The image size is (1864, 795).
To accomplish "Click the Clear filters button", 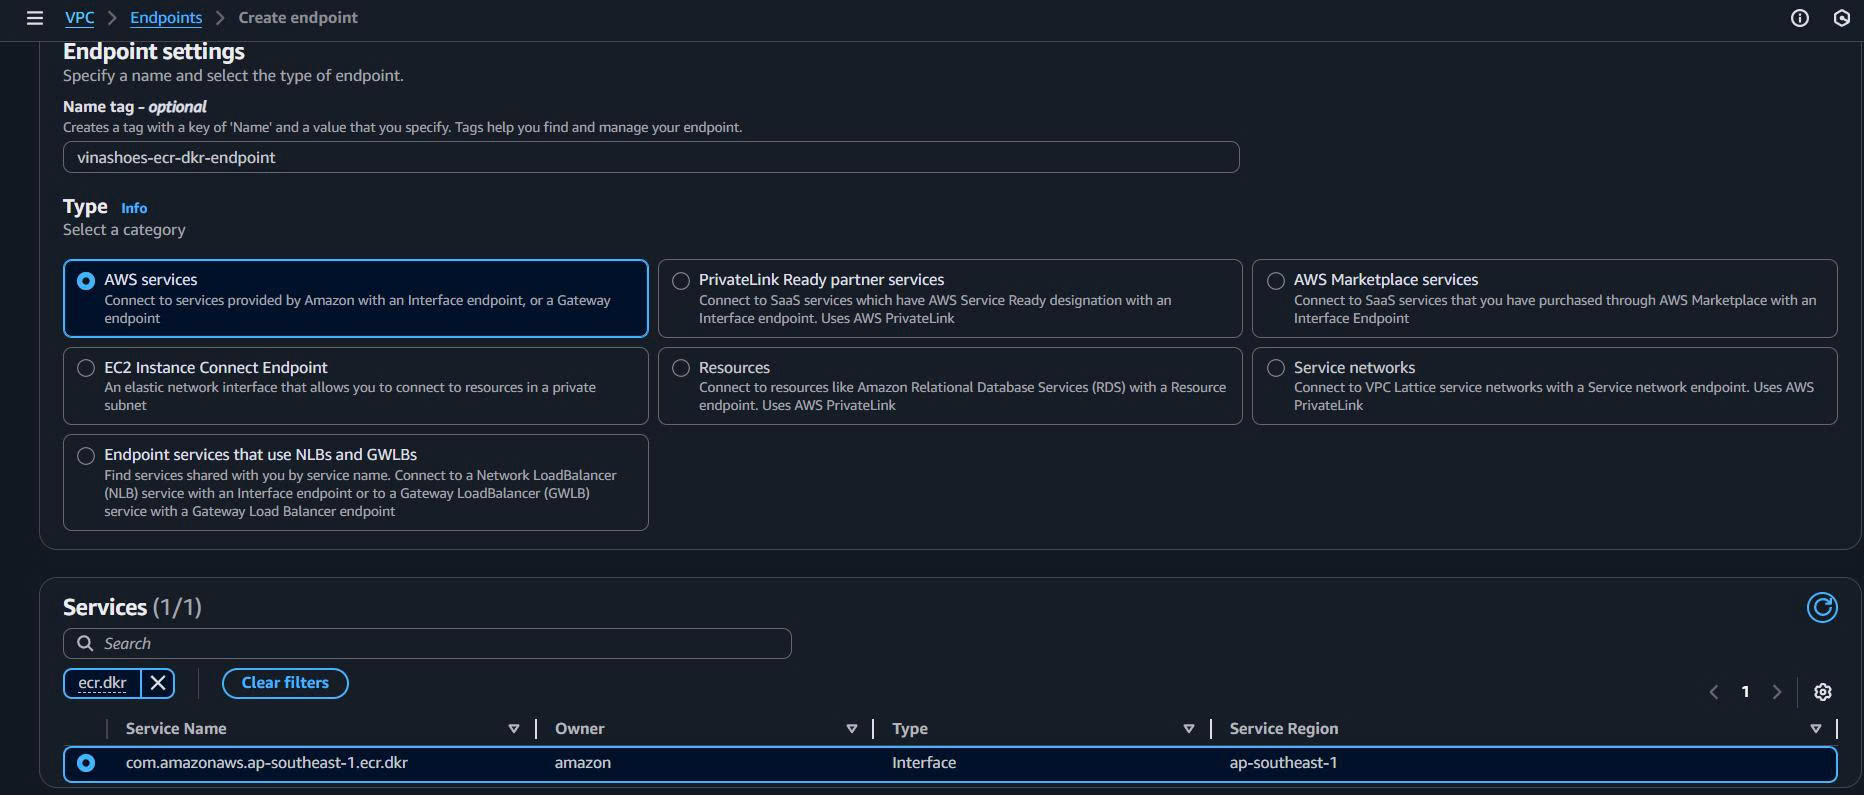I will [285, 683].
